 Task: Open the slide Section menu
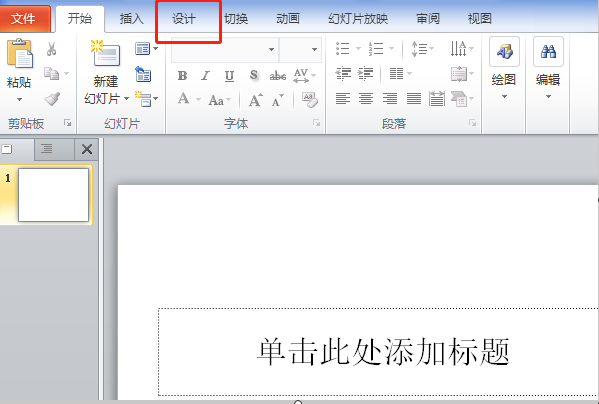146,99
